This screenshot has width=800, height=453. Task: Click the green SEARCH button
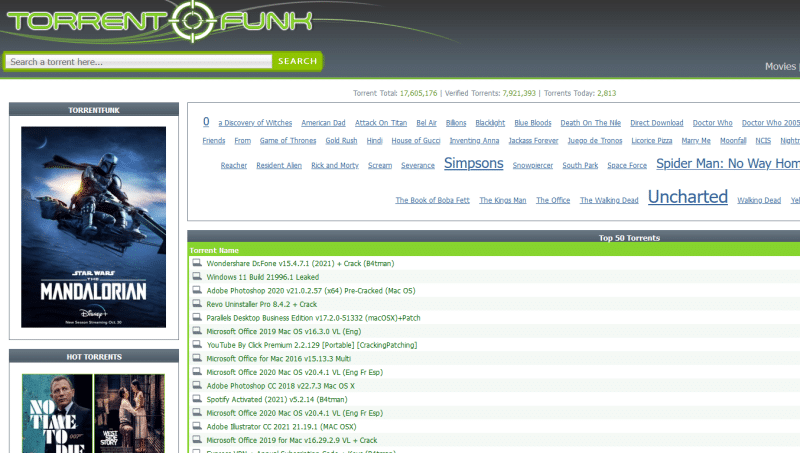(x=297, y=61)
